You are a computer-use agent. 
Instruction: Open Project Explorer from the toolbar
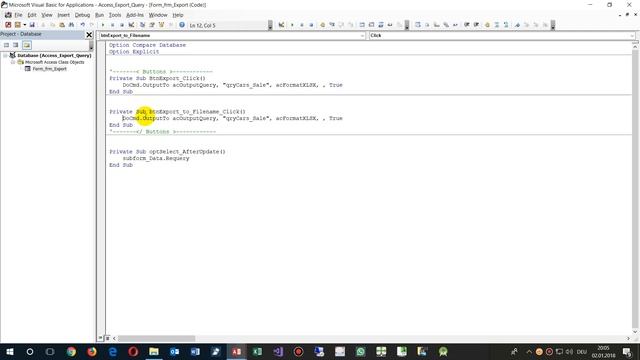click(142, 25)
